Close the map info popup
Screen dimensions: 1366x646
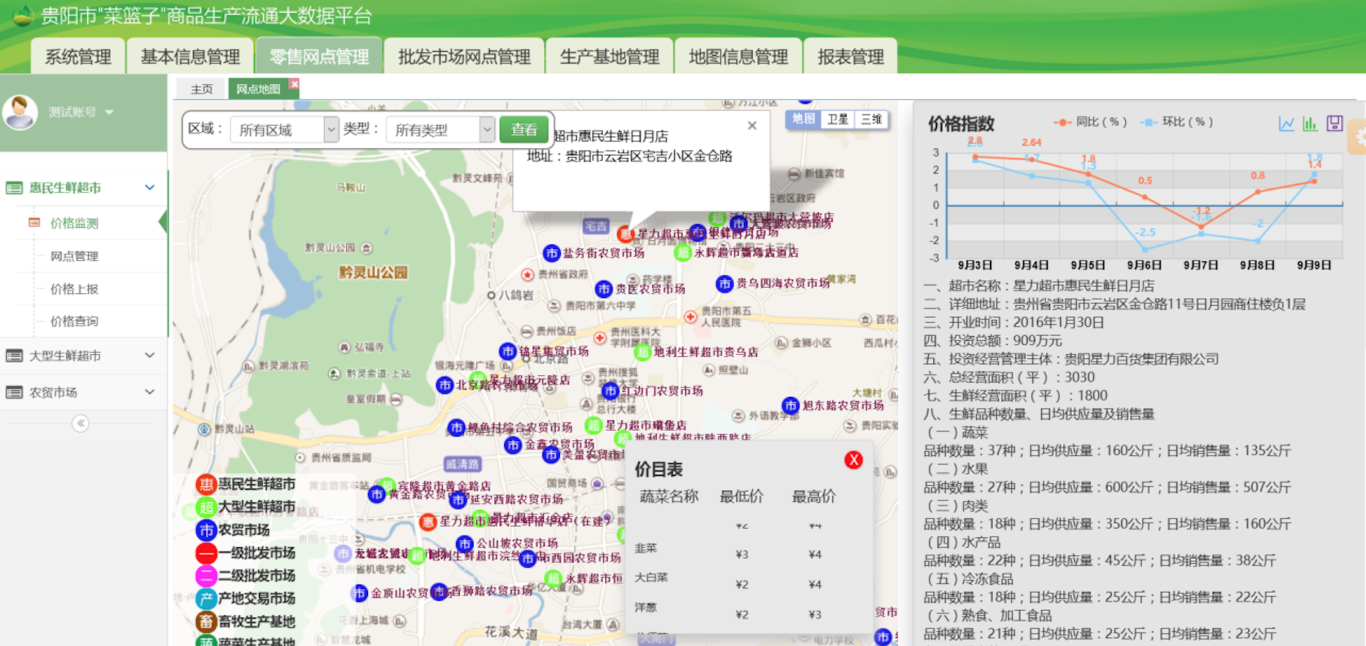752,126
